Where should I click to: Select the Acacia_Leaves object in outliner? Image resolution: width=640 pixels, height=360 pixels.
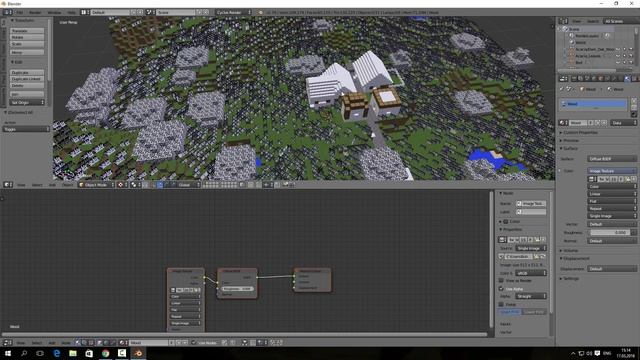(588, 56)
